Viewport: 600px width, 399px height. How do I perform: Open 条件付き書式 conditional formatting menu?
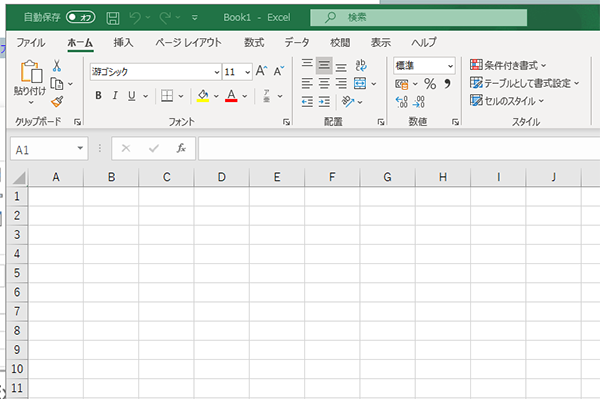[x=508, y=65]
